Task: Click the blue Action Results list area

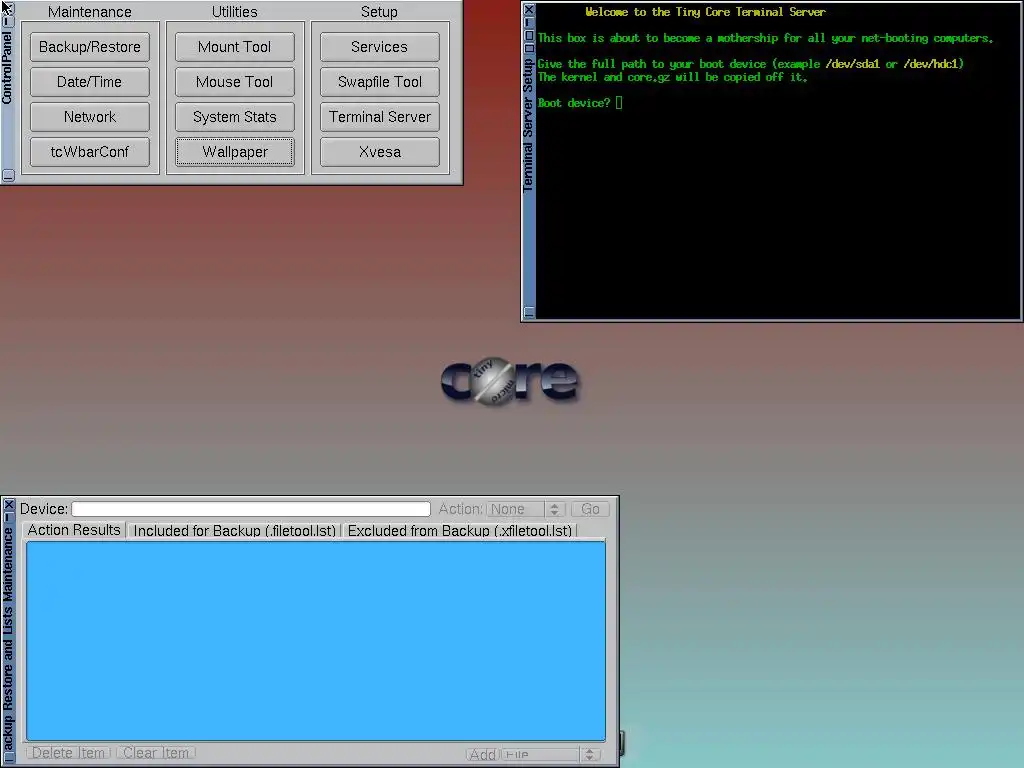Action: (316, 641)
